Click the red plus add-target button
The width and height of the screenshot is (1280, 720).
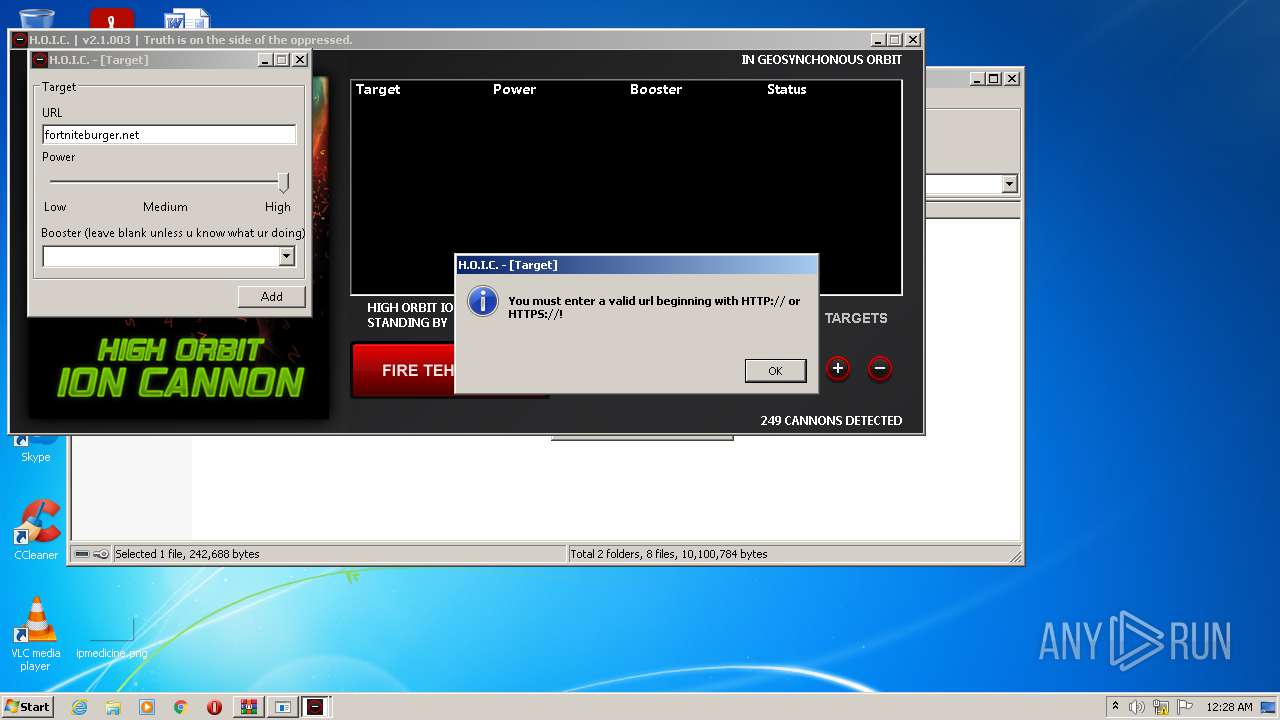(838, 368)
